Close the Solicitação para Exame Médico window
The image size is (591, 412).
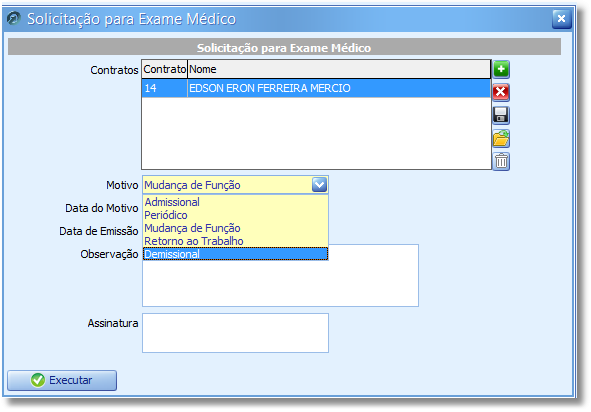pyautogui.click(x=562, y=18)
